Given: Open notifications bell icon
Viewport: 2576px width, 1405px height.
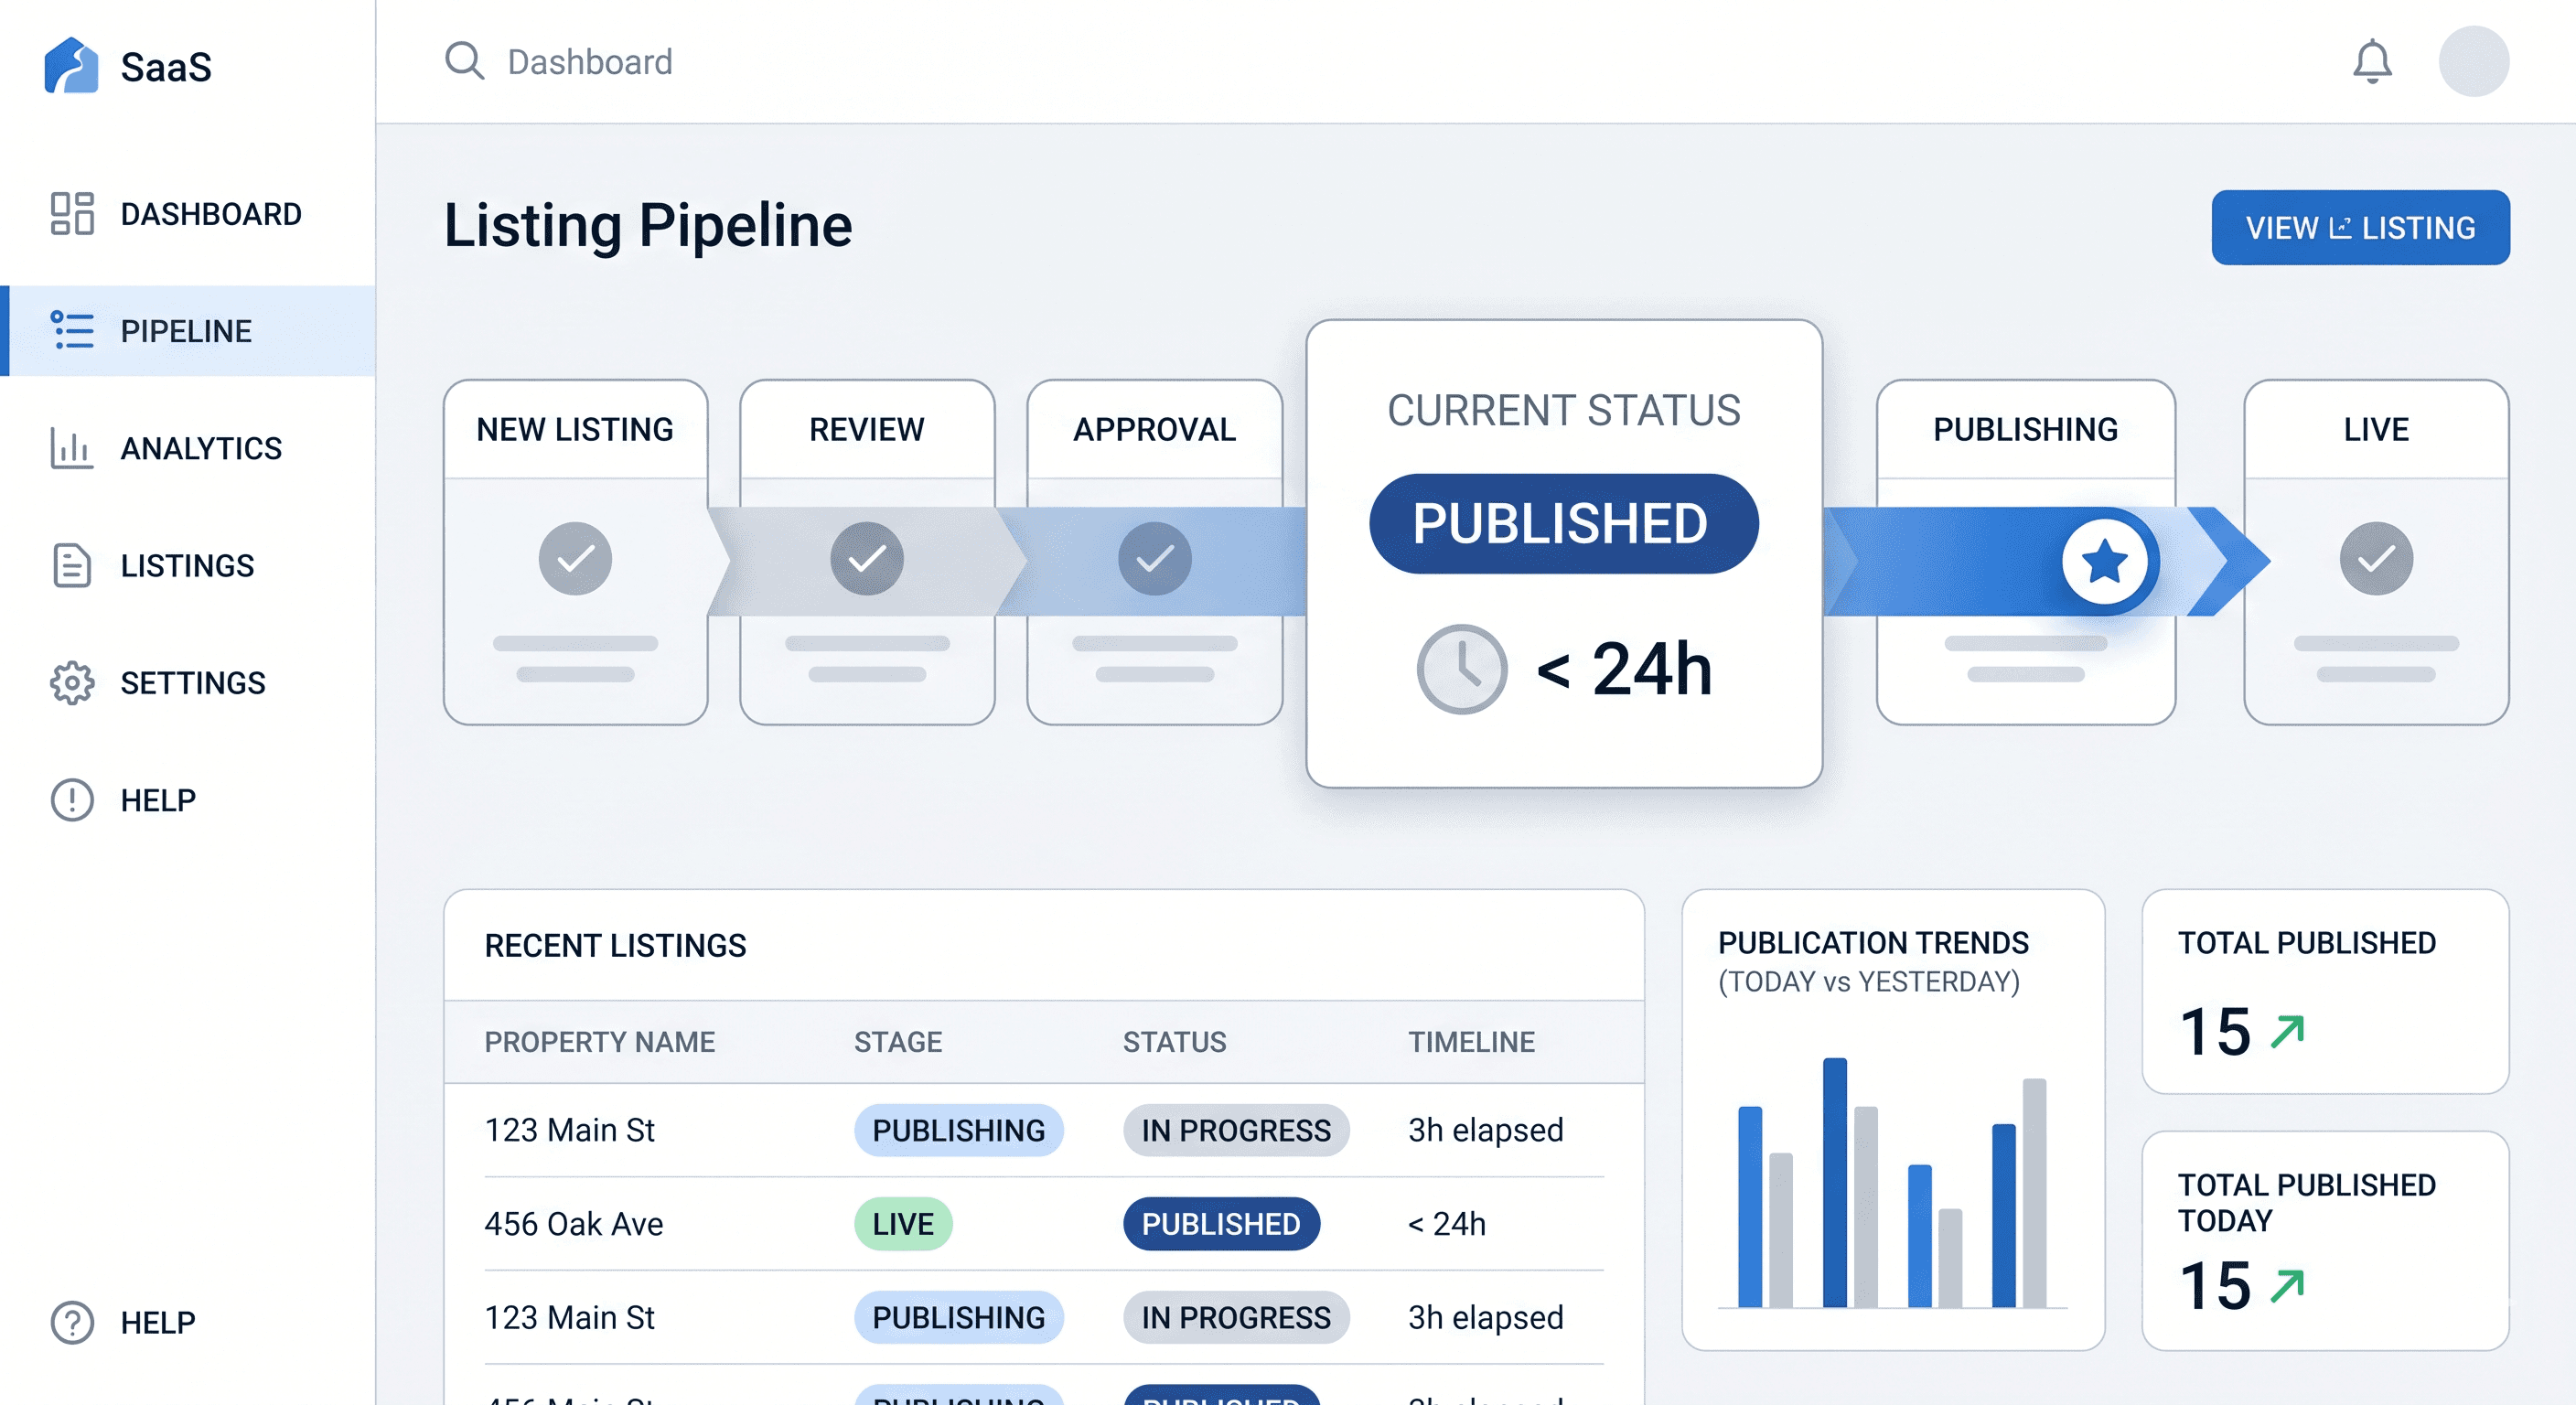Looking at the screenshot, I should click(2371, 62).
